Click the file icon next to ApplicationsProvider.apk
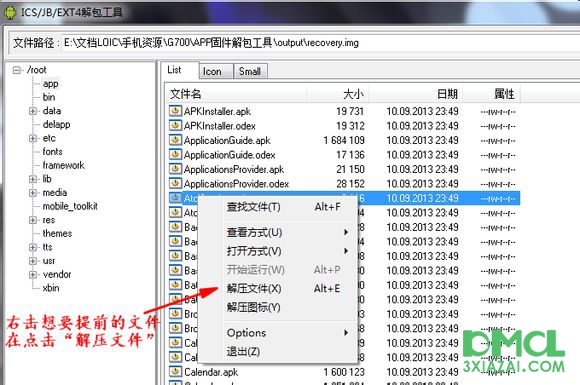This screenshot has height=385, width=580. [175, 169]
